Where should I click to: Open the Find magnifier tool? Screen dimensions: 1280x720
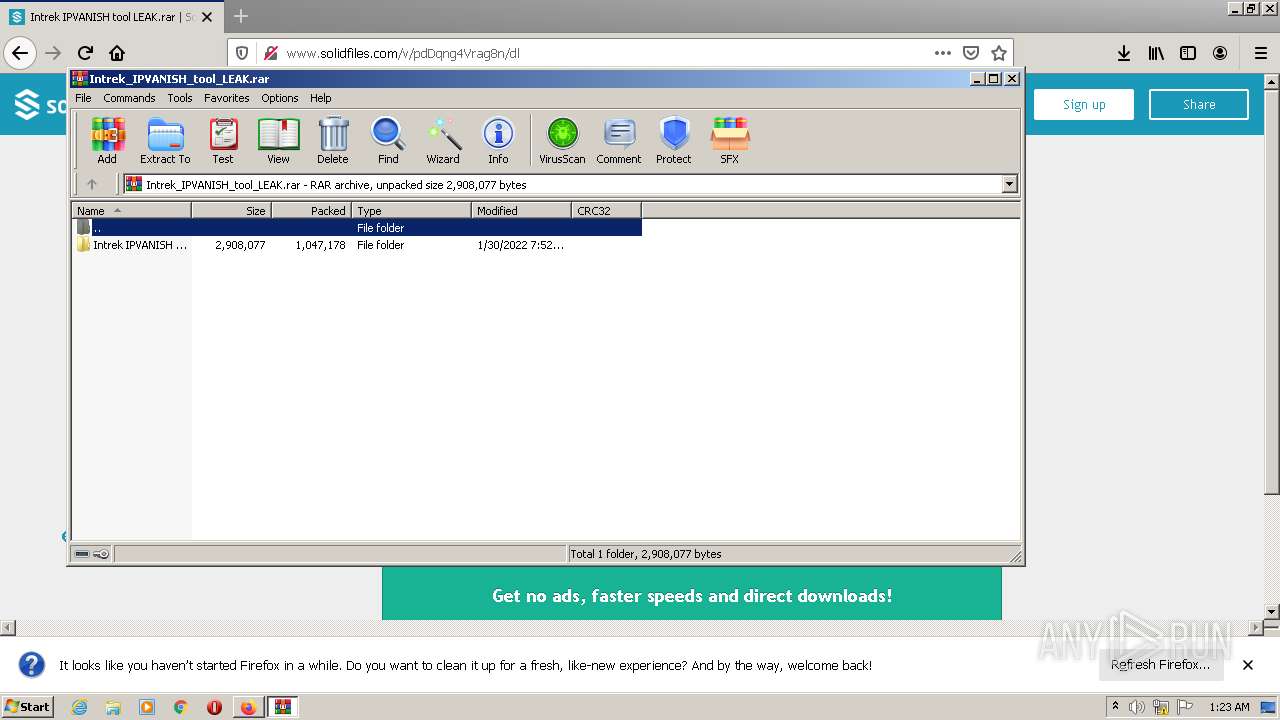pos(388,140)
